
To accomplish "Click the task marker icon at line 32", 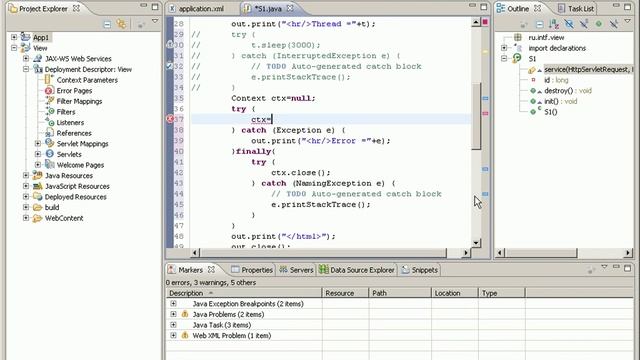I will (x=170, y=65).
